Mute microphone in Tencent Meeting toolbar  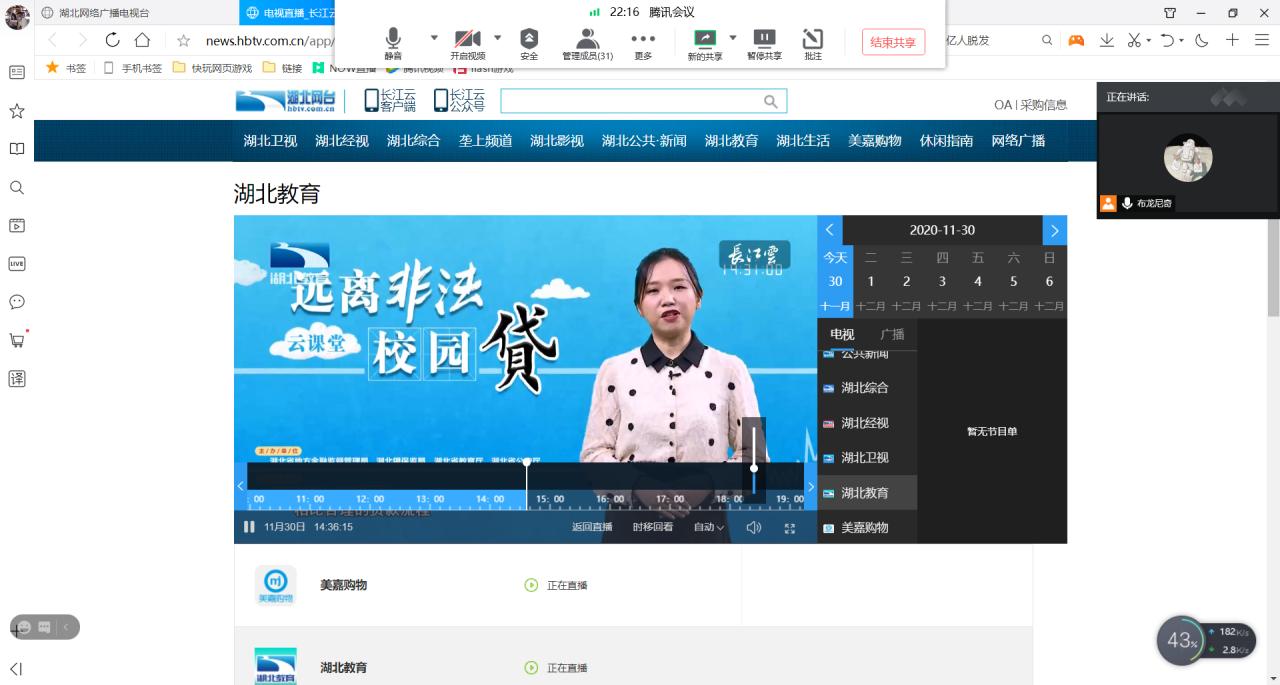point(393,42)
